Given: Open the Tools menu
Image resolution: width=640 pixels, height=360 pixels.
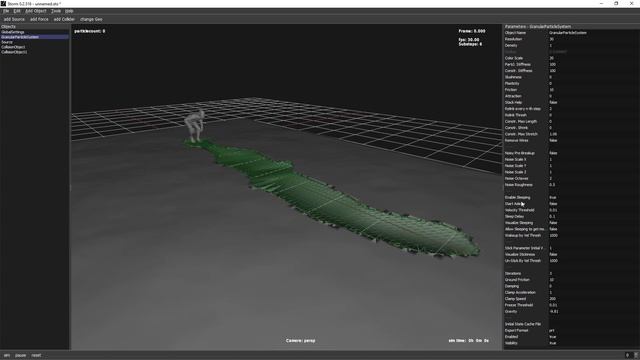Looking at the screenshot, I should click(56, 11).
